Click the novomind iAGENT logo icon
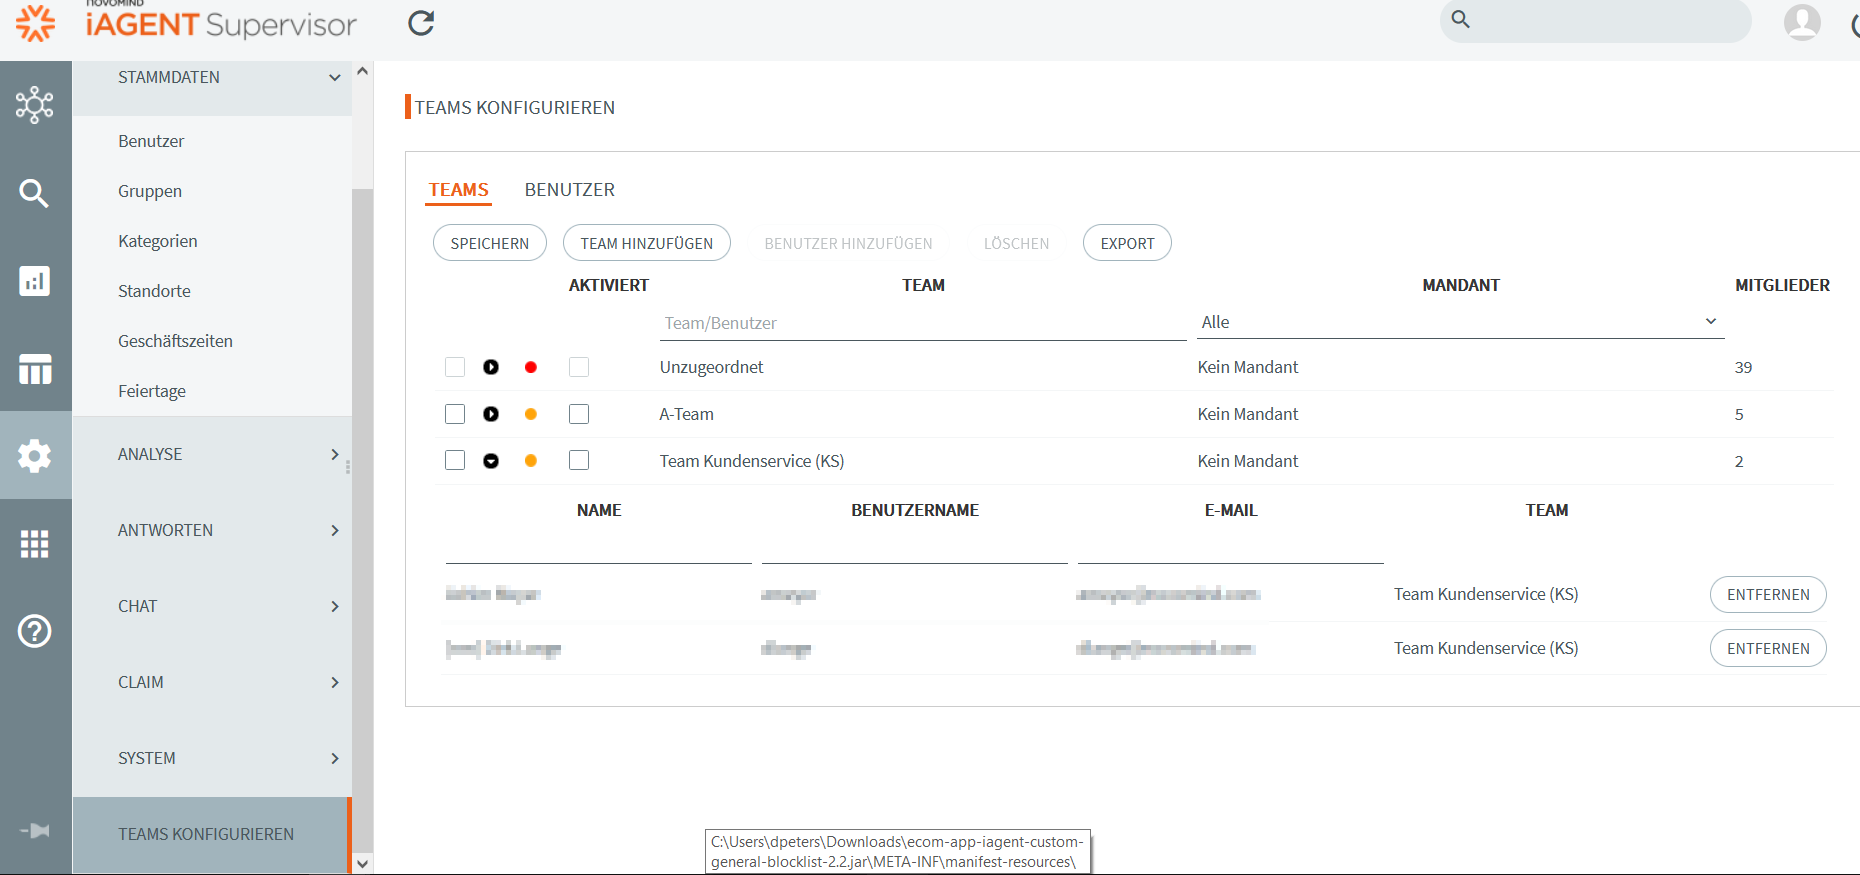This screenshot has width=1860, height=875. click(36, 23)
